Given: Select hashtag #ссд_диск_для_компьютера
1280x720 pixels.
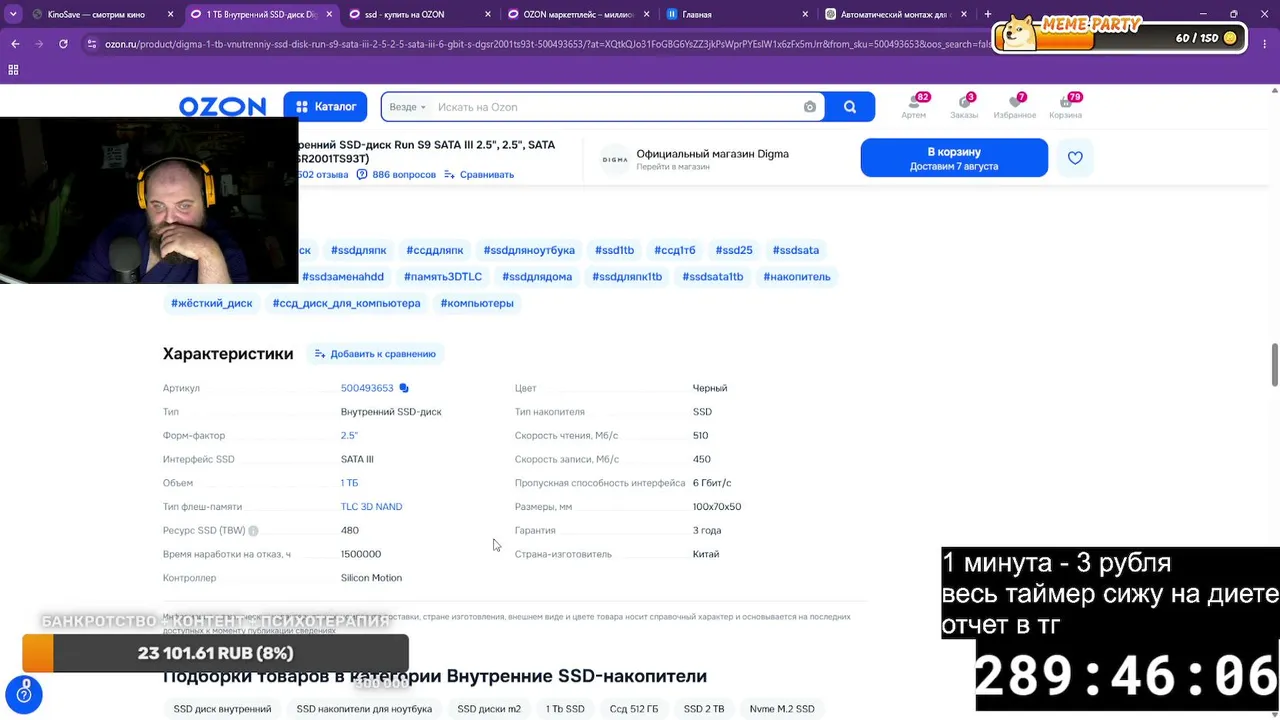Looking at the screenshot, I should 346,303.
